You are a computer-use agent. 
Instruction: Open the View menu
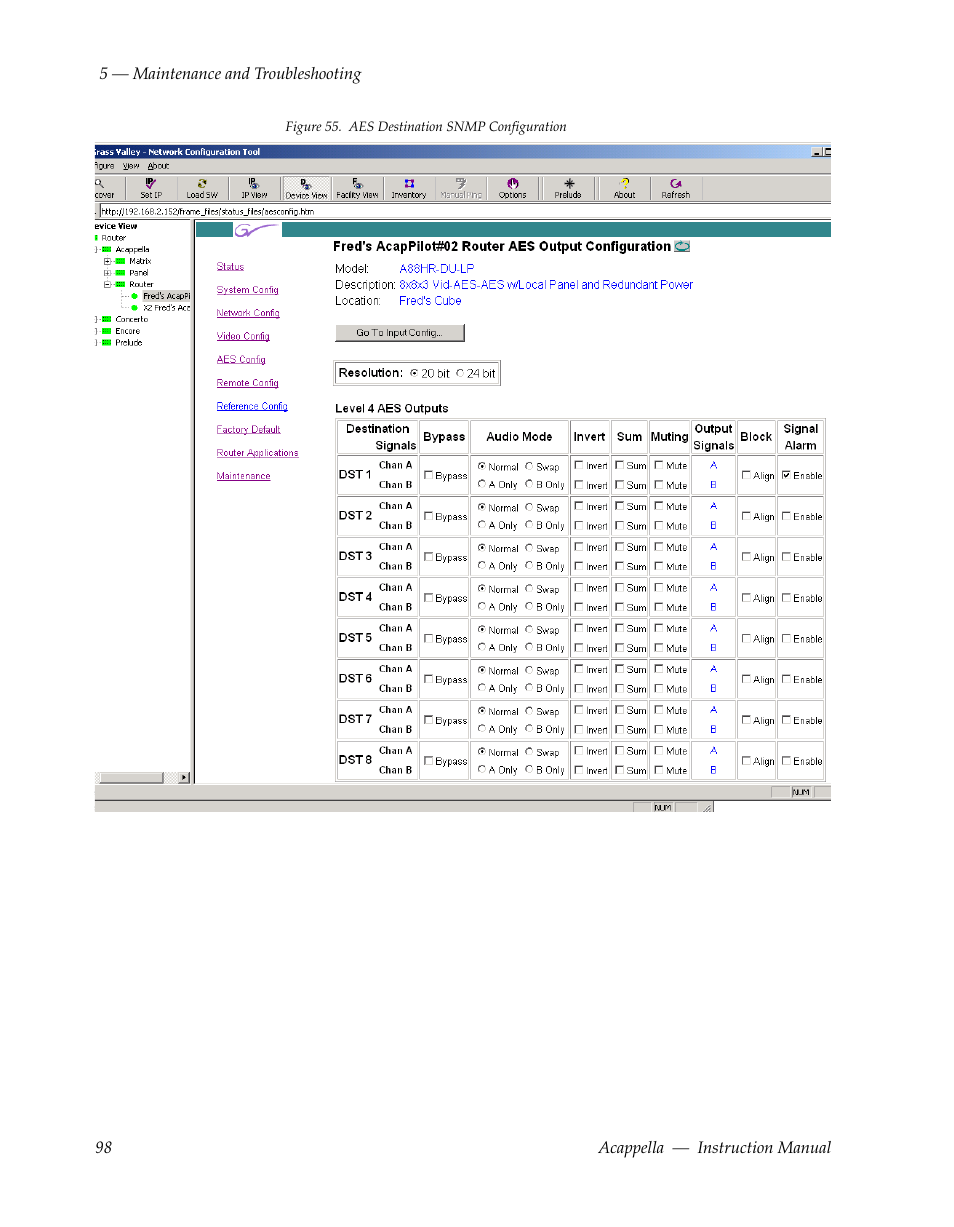(131, 166)
